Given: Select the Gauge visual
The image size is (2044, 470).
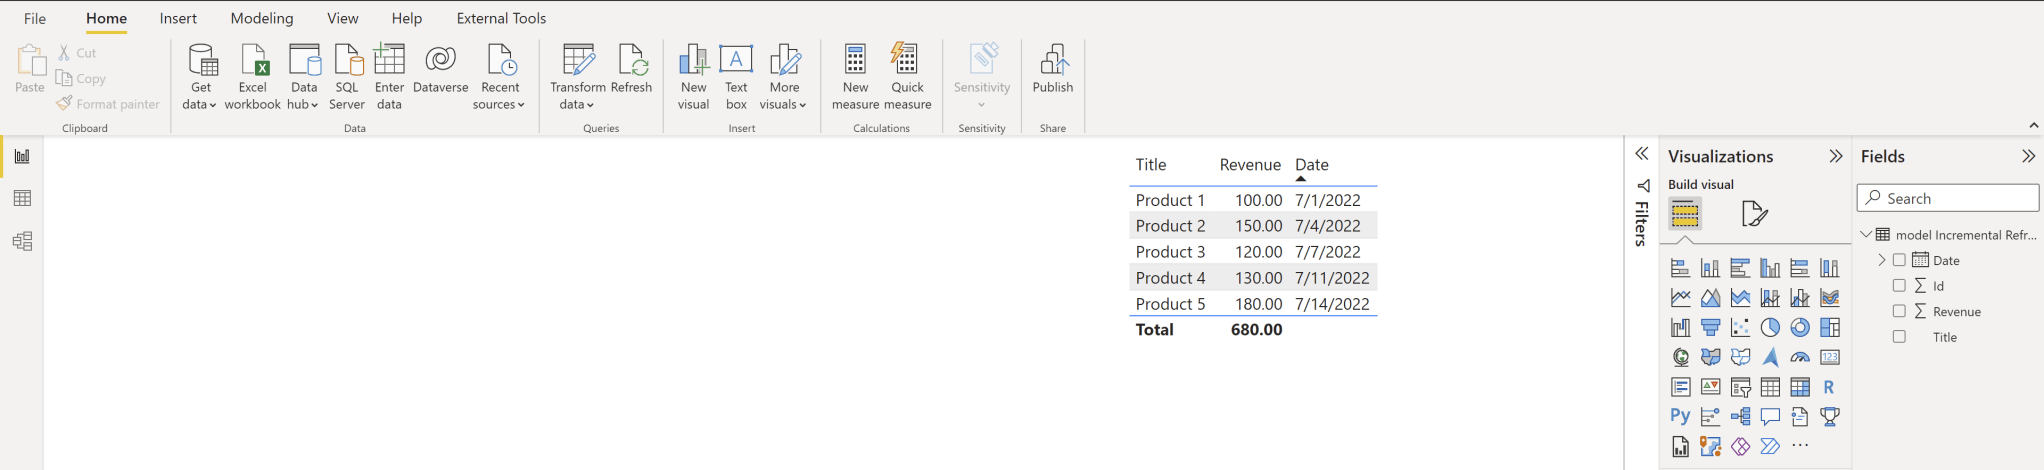Looking at the screenshot, I should click(x=1800, y=357).
